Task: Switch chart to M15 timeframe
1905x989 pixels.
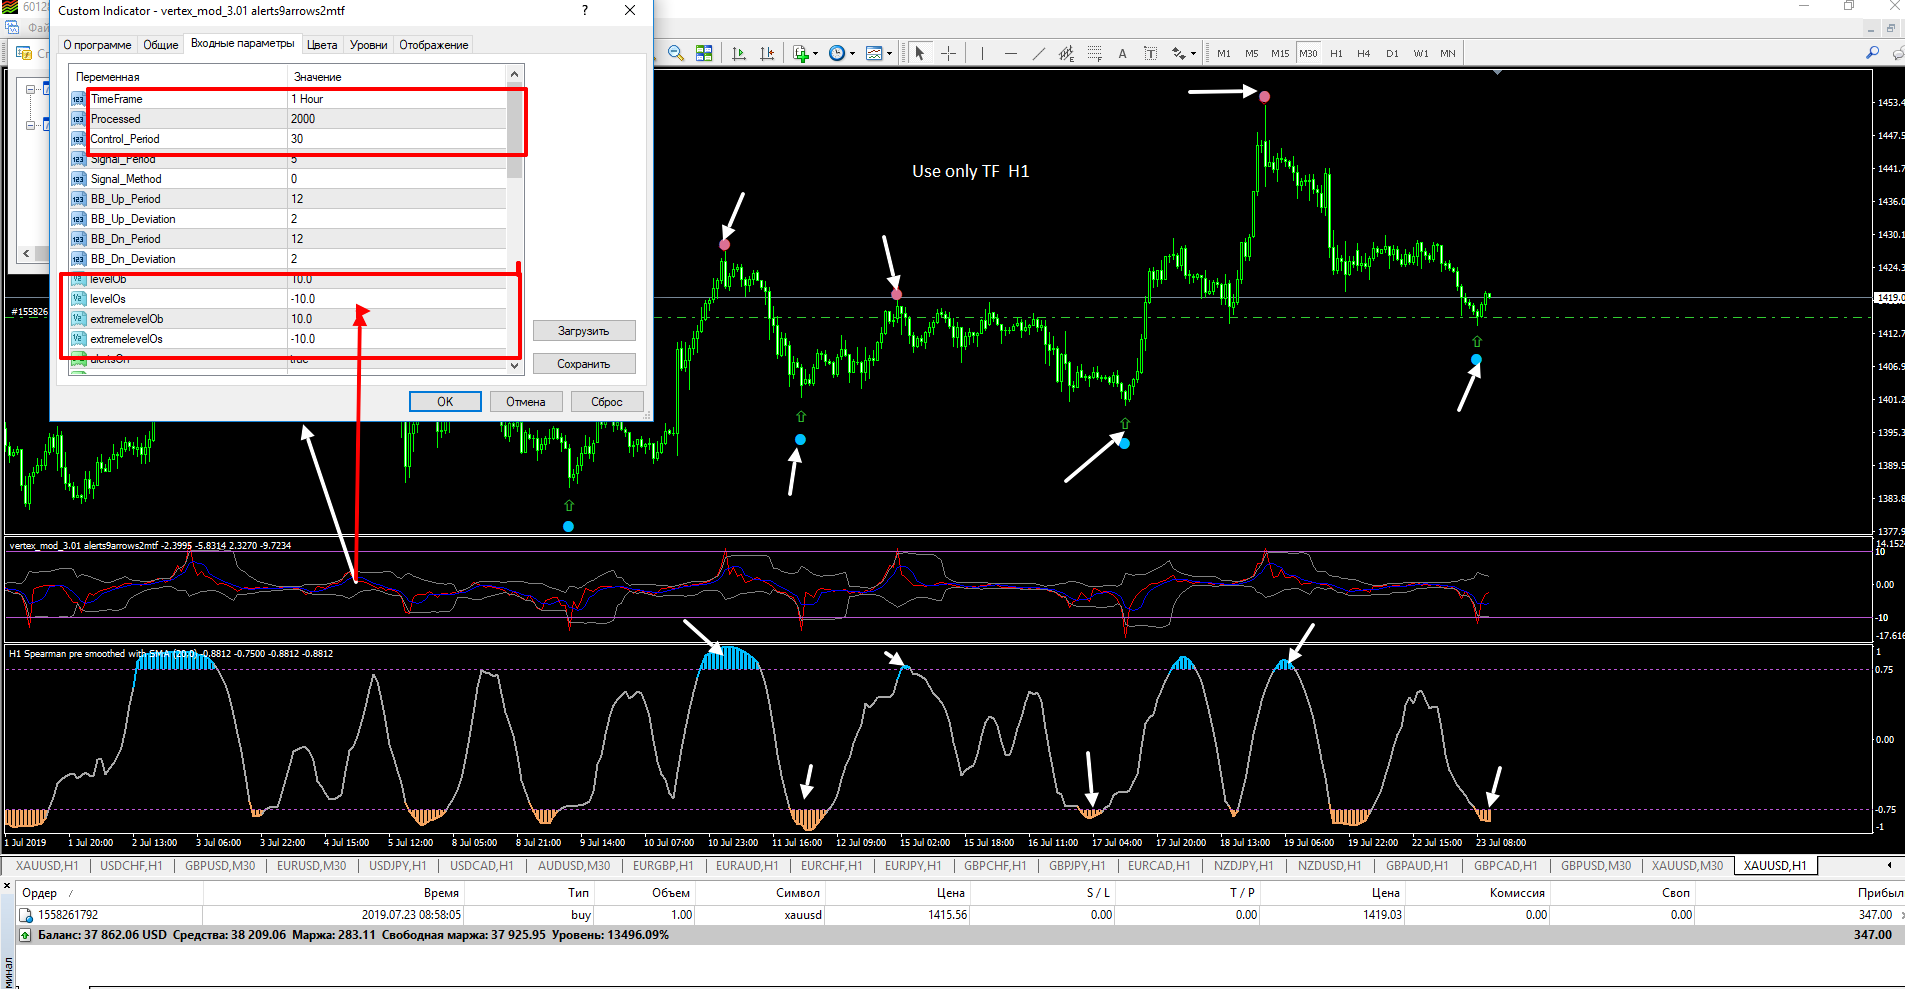Action: (1280, 53)
